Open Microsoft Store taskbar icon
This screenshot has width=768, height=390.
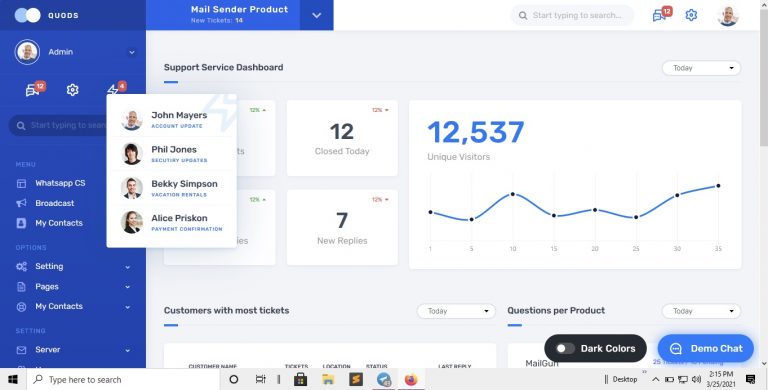click(x=300, y=379)
